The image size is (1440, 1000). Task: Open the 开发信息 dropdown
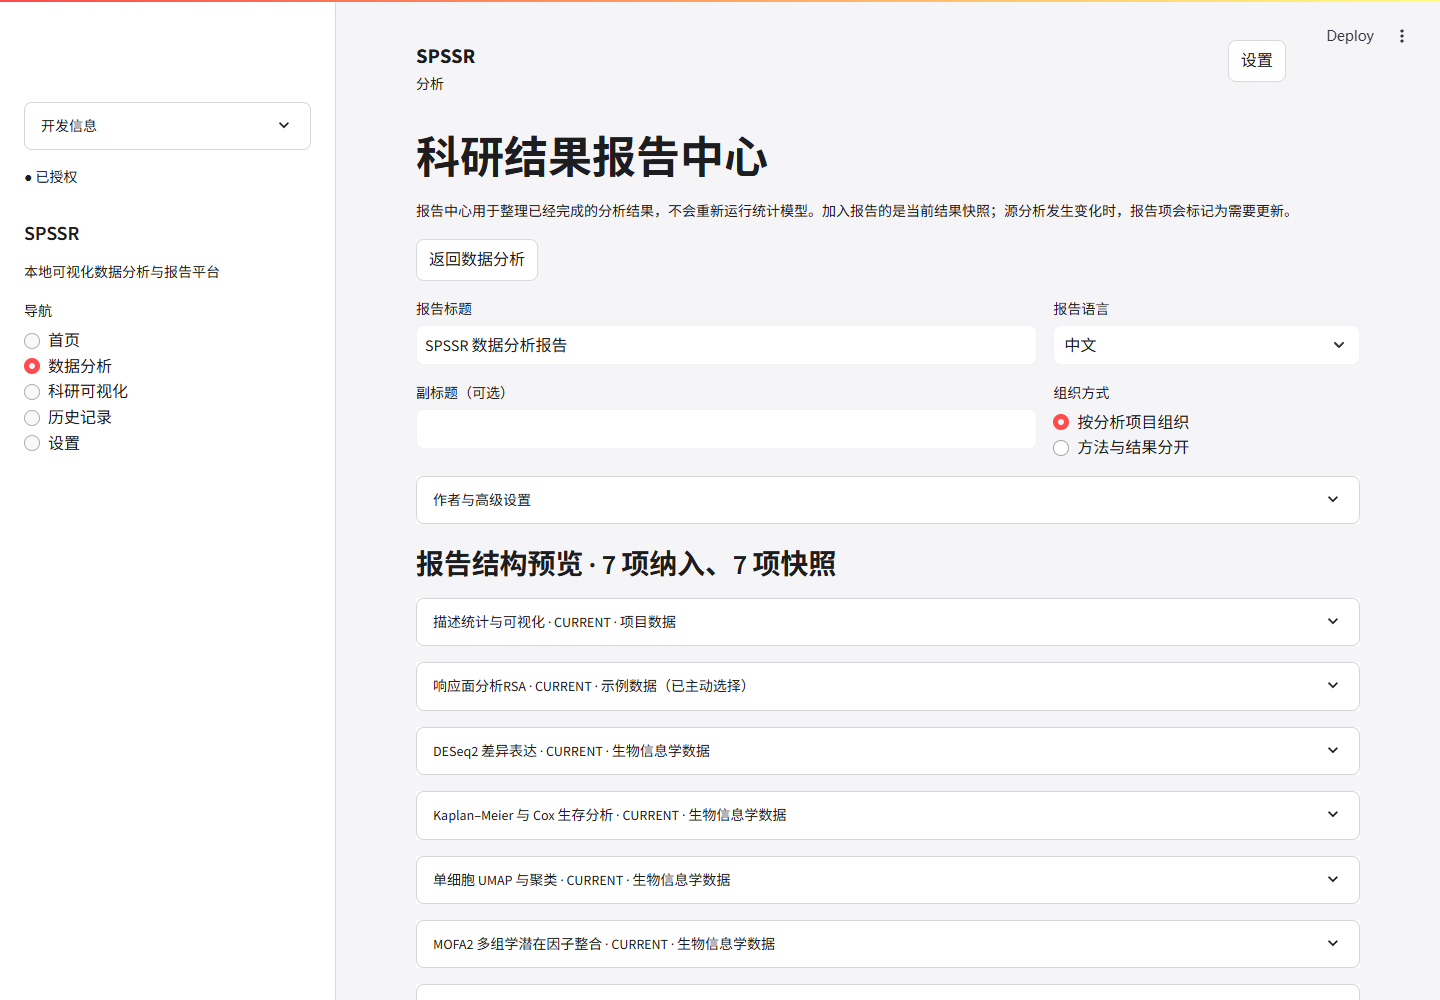pyautogui.click(x=167, y=126)
